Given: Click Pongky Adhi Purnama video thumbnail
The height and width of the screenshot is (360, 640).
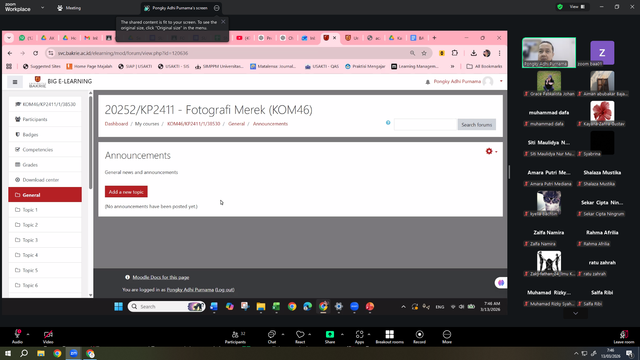Looking at the screenshot, I should coord(549,53).
